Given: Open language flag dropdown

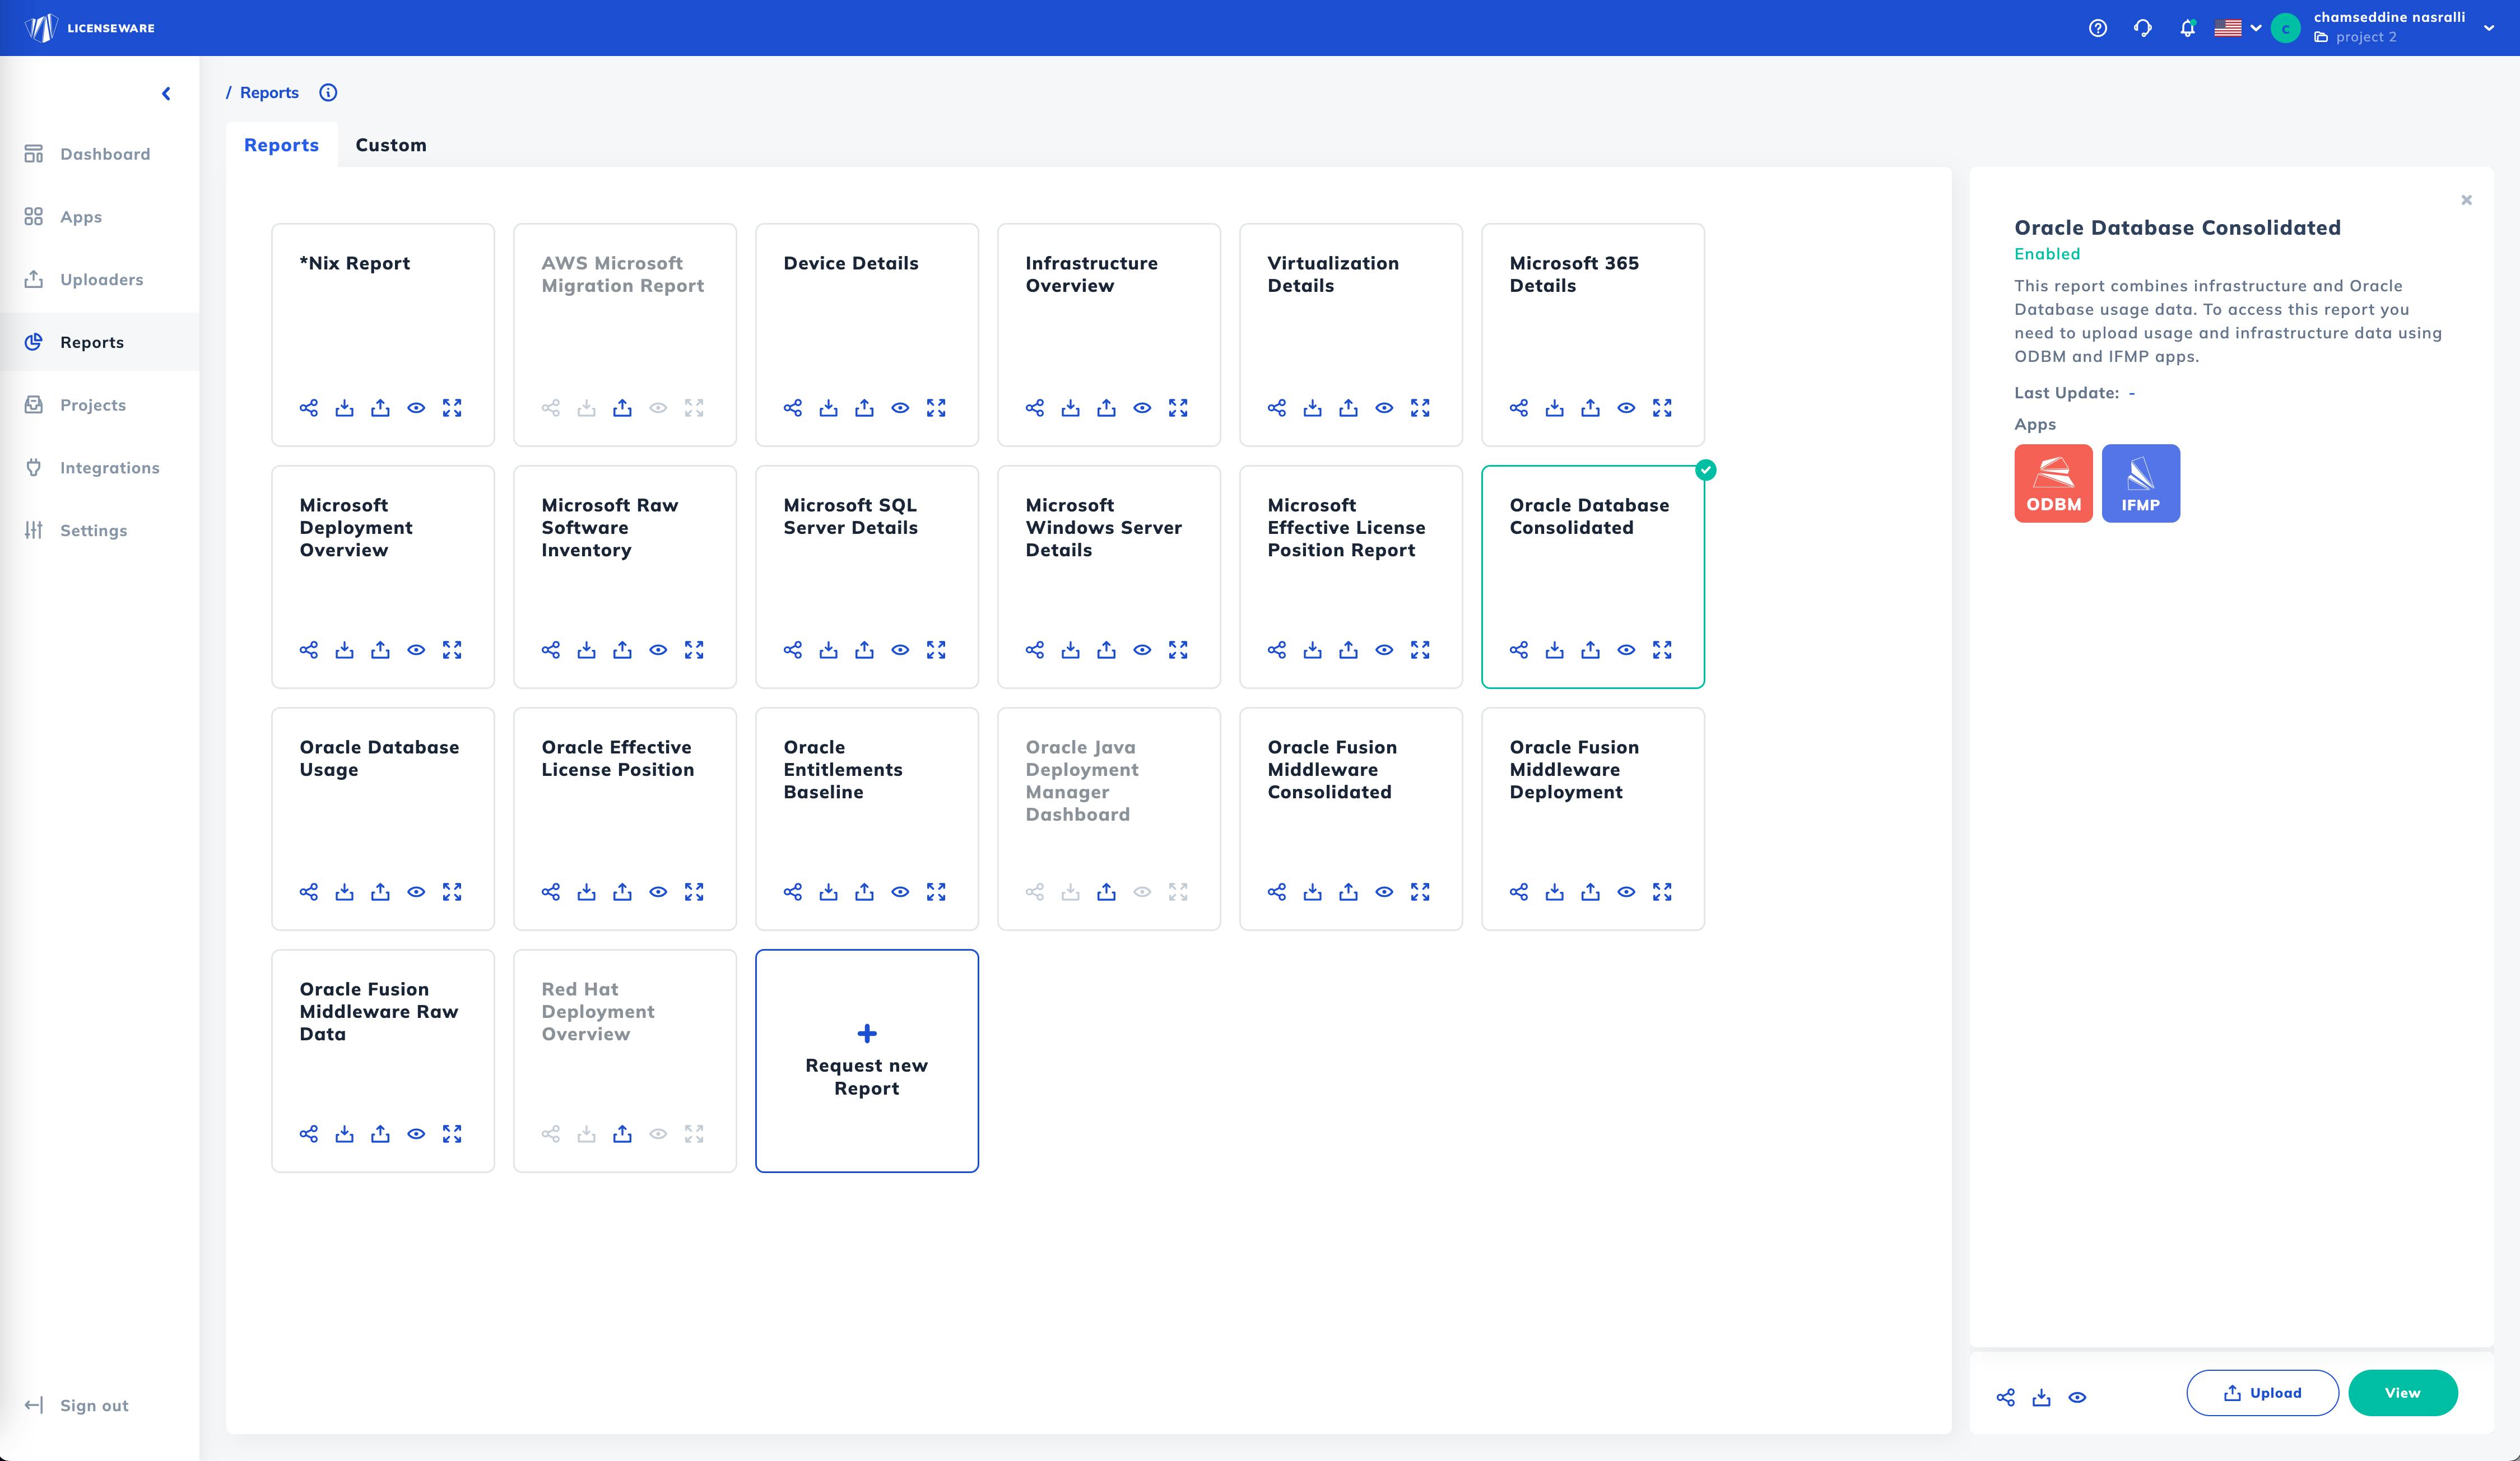Looking at the screenshot, I should [2238, 28].
